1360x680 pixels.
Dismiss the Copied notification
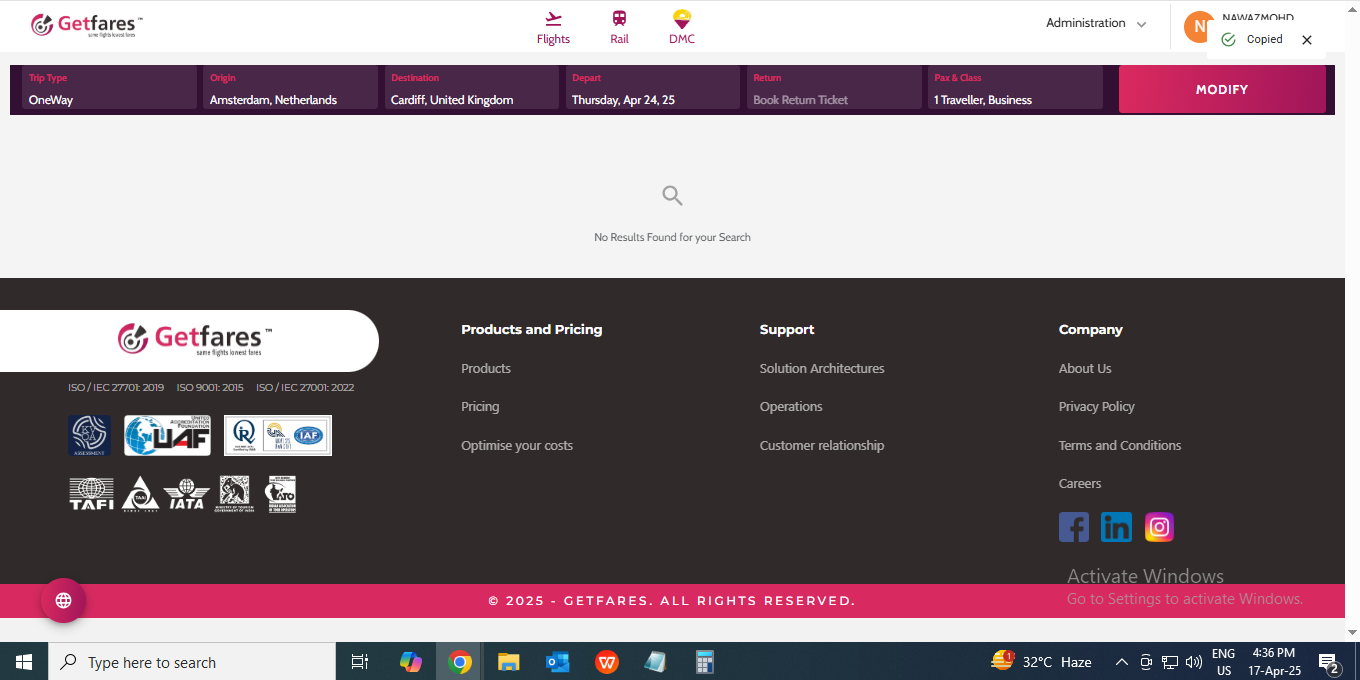(1306, 40)
